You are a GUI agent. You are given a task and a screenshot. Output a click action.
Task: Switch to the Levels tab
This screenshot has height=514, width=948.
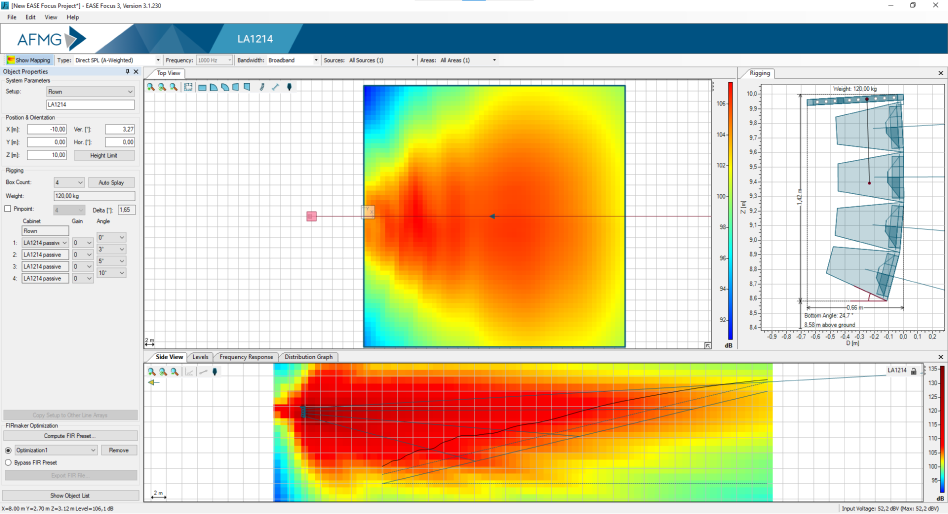pos(200,357)
